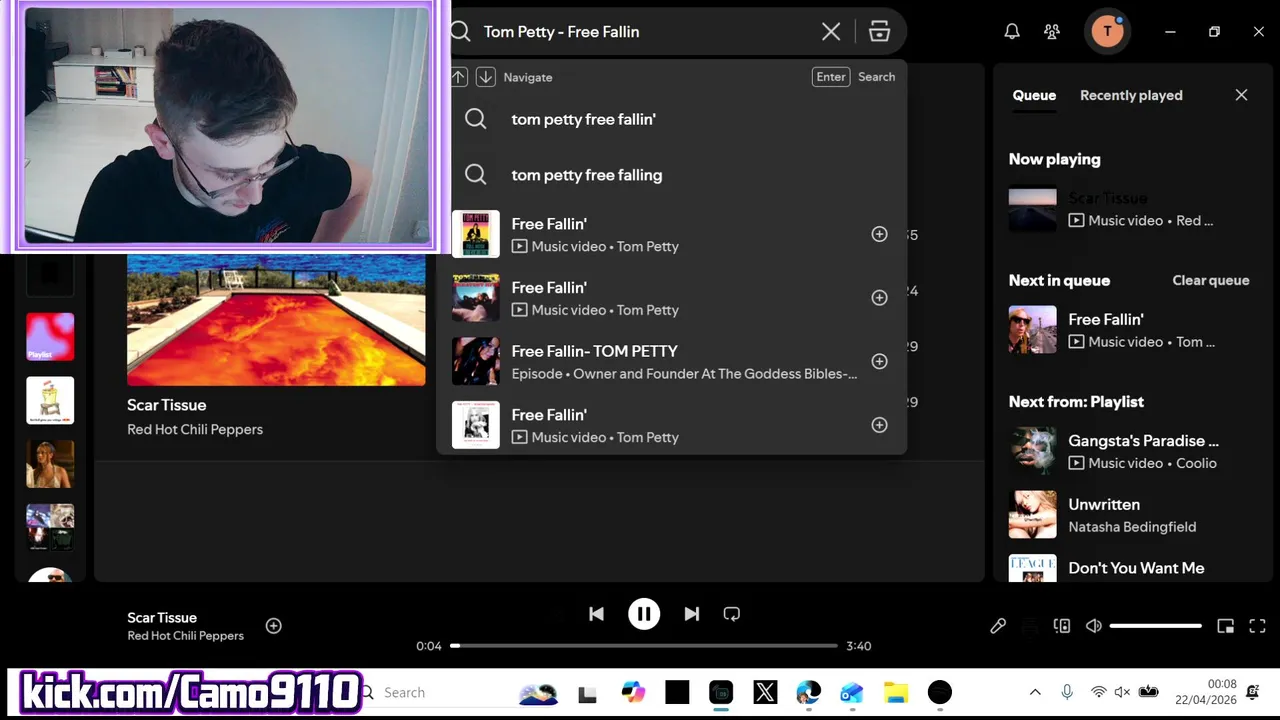Clear the search field with the X

point(831,32)
